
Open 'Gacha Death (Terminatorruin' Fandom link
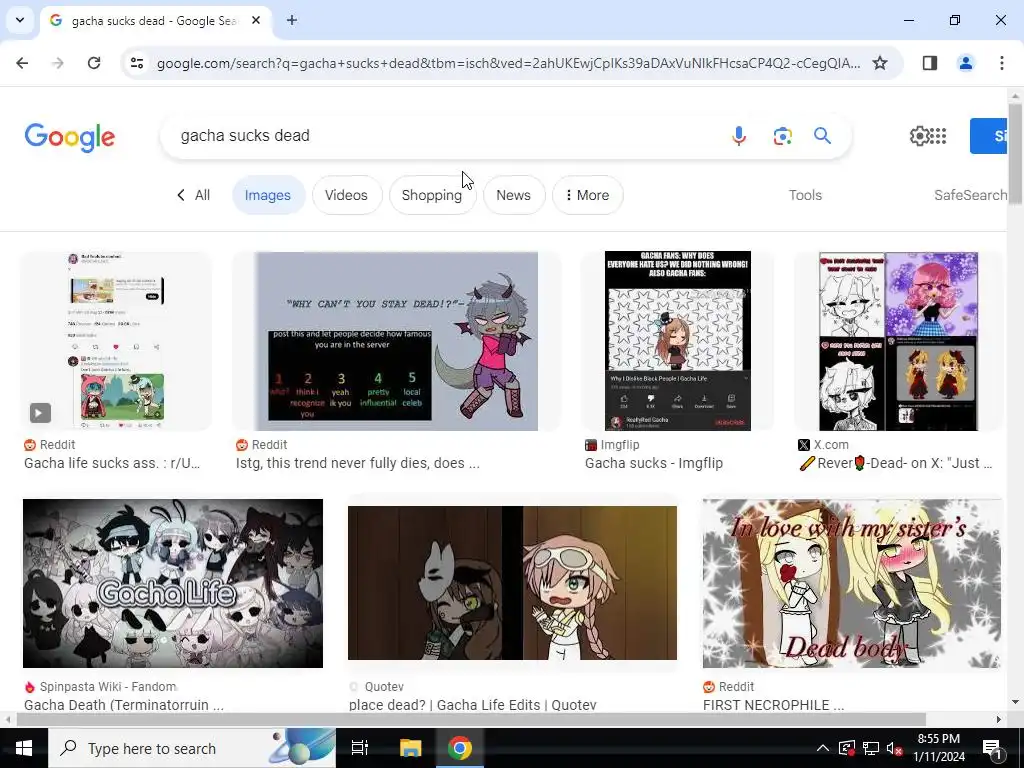point(124,705)
